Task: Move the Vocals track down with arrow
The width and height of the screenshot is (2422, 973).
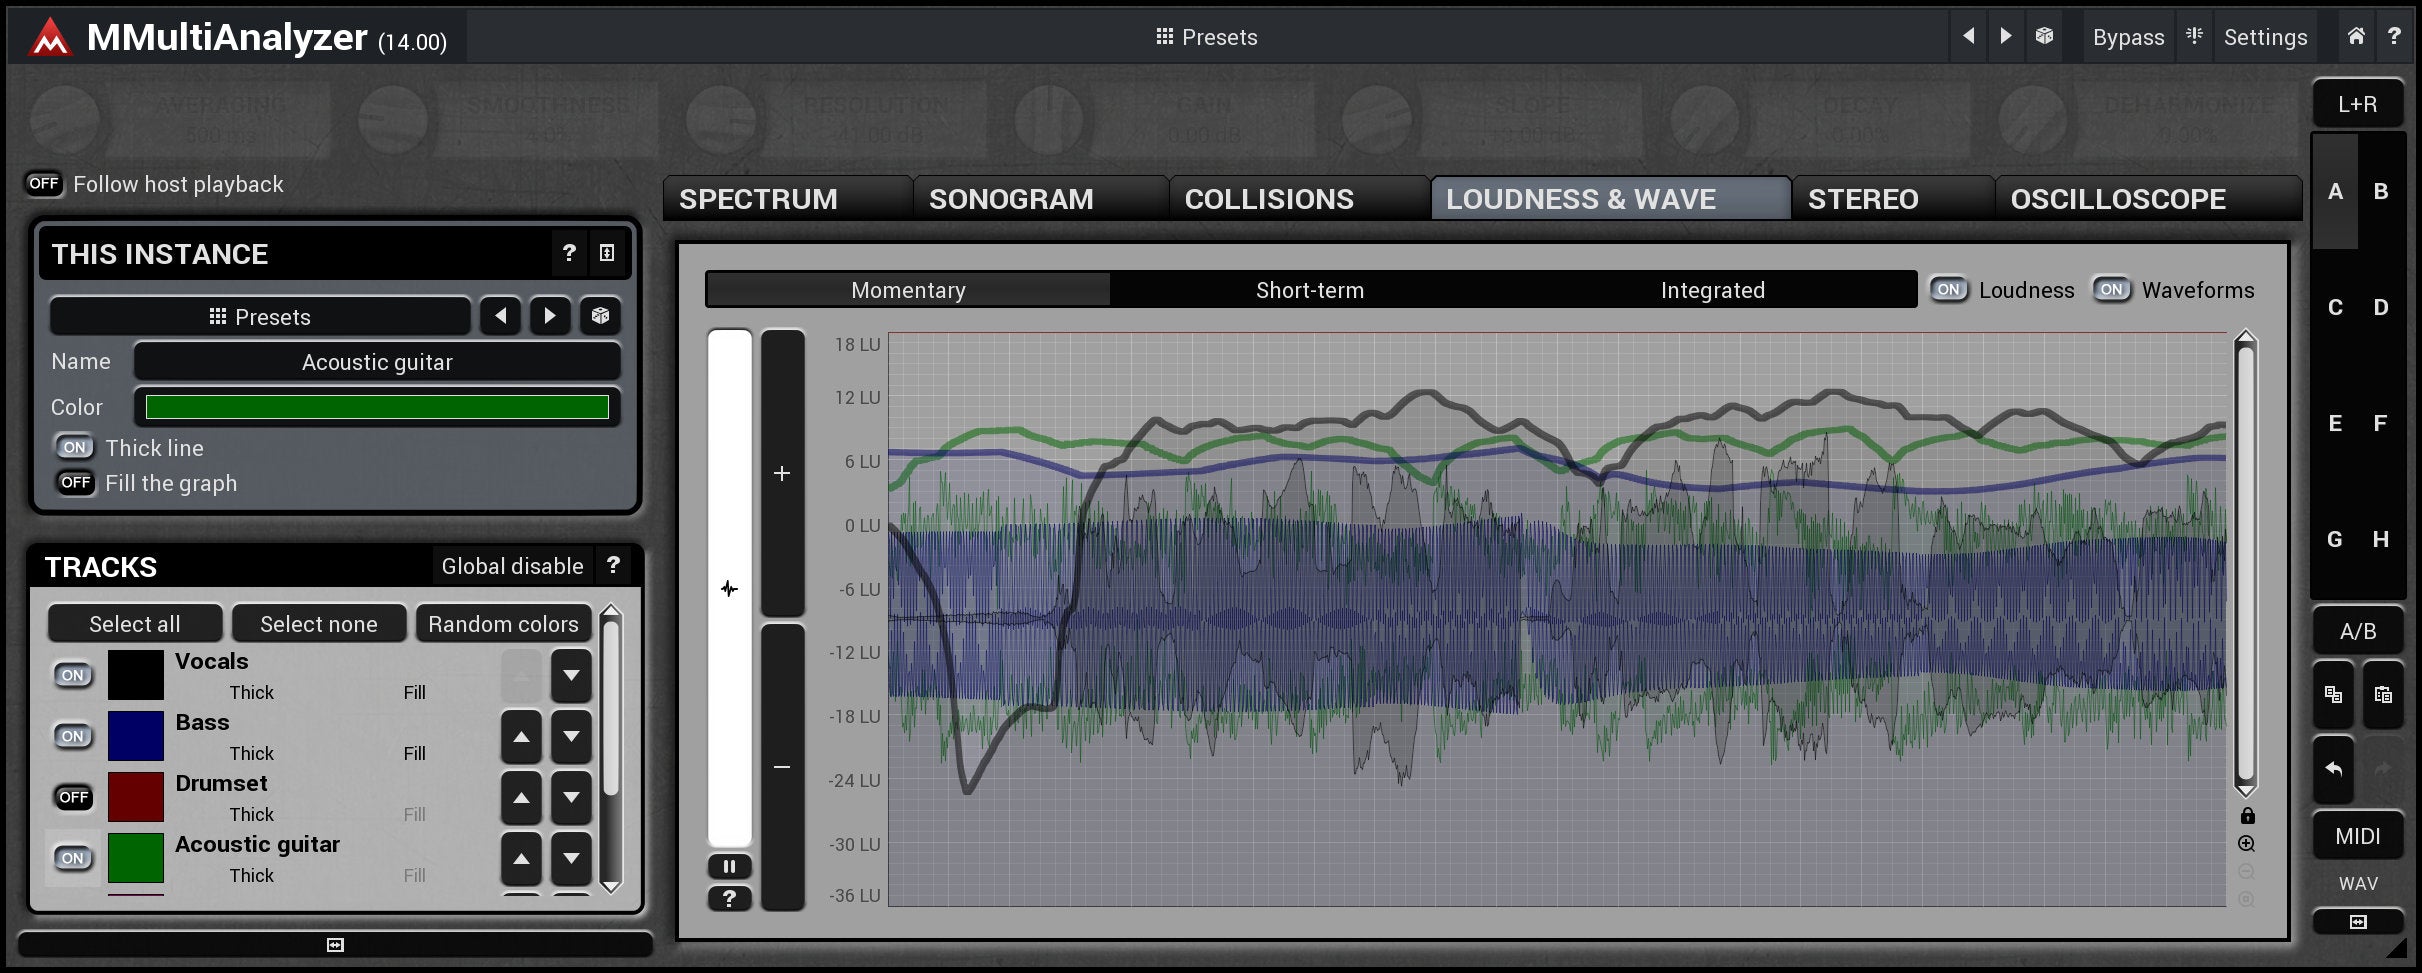Action: (x=571, y=675)
